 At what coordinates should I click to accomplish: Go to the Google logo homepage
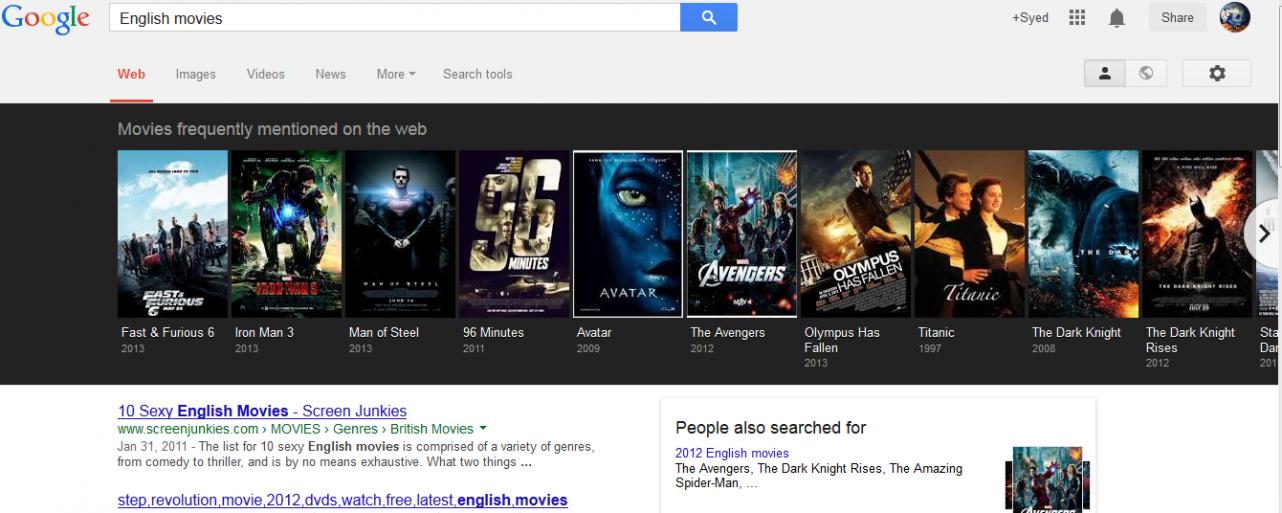(x=46, y=19)
